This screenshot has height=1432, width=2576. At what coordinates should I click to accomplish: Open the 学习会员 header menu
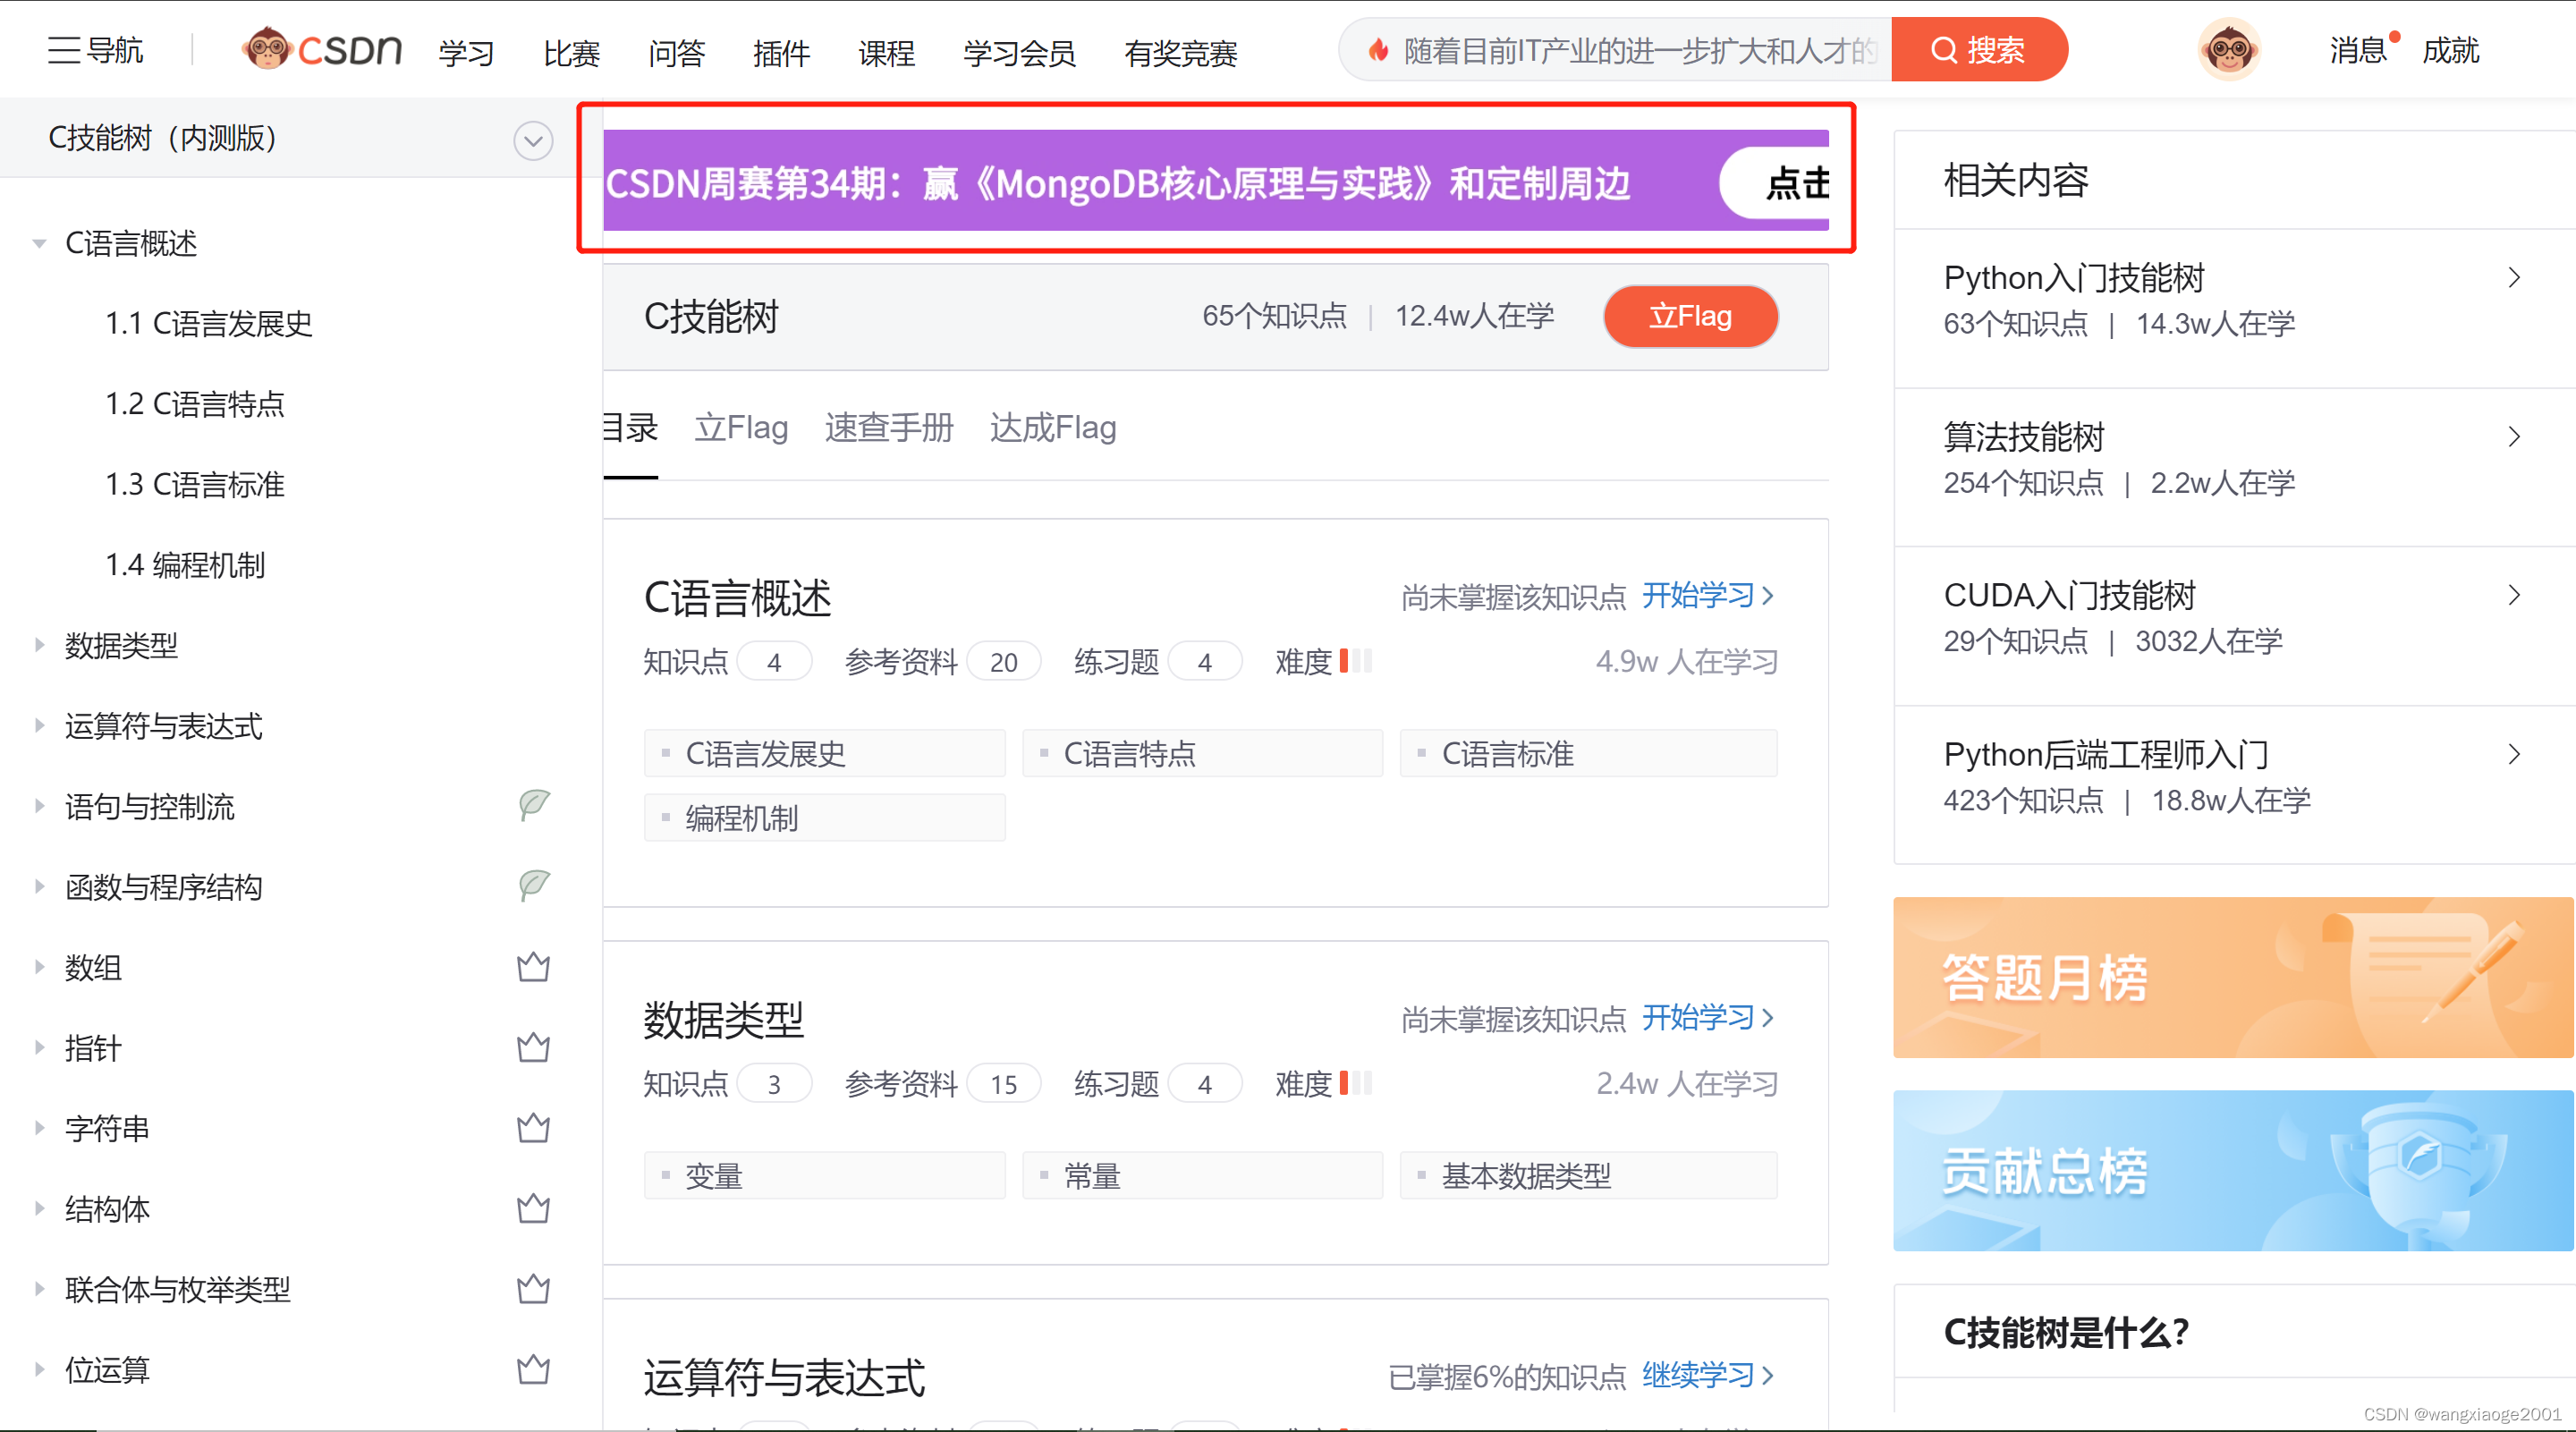[1019, 52]
